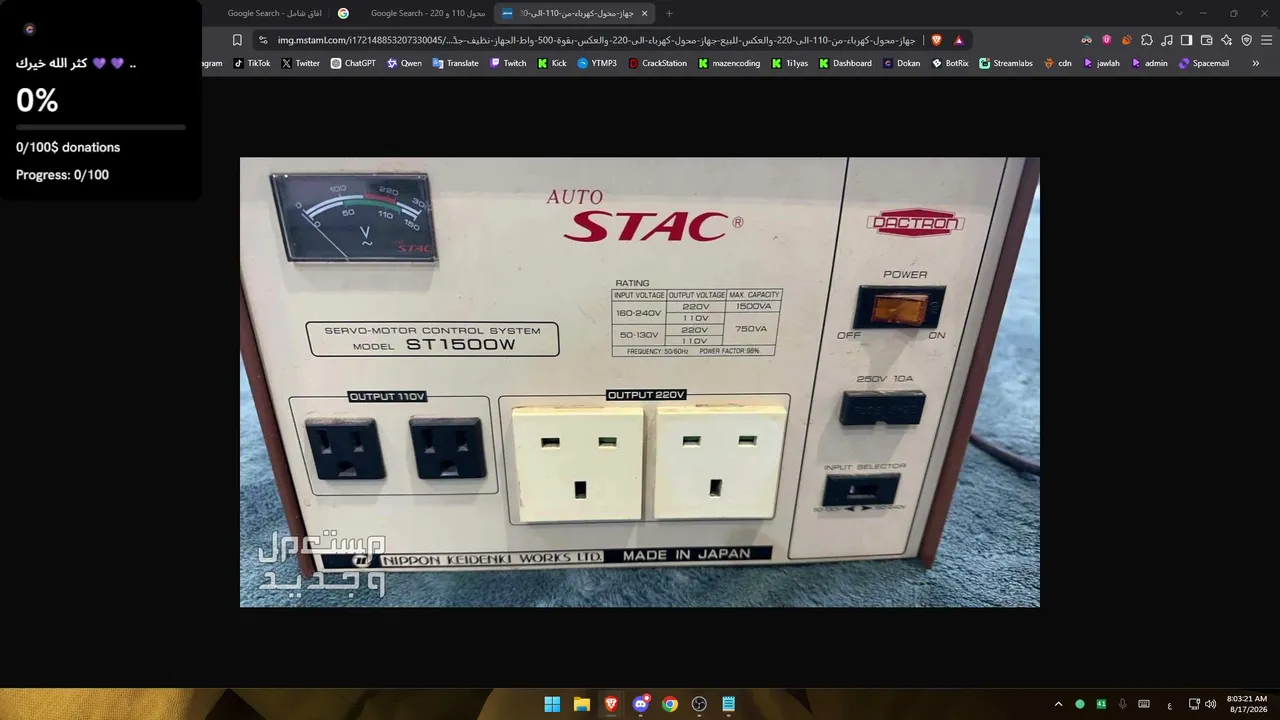Open the Streamlabs bookmark
The image size is (1280, 720).
click(1006, 63)
